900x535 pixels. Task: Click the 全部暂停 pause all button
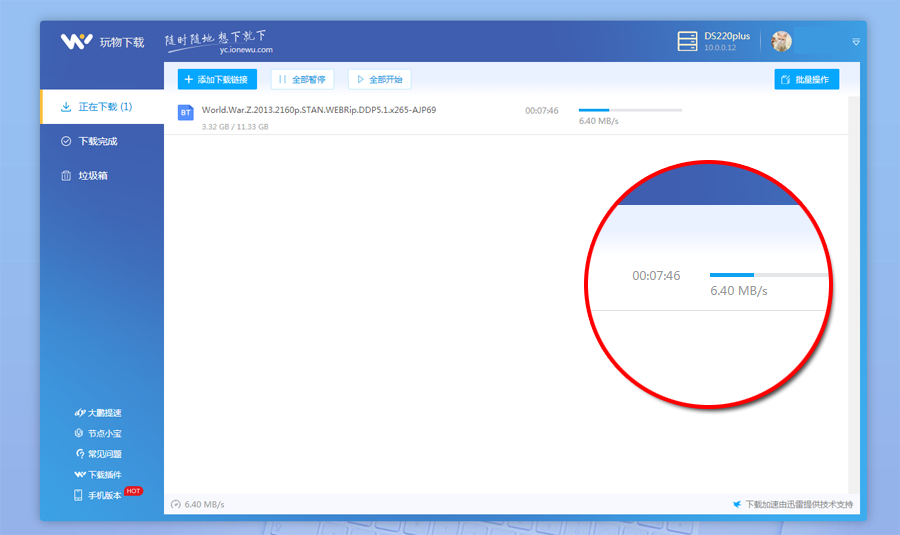[x=302, y=79]
